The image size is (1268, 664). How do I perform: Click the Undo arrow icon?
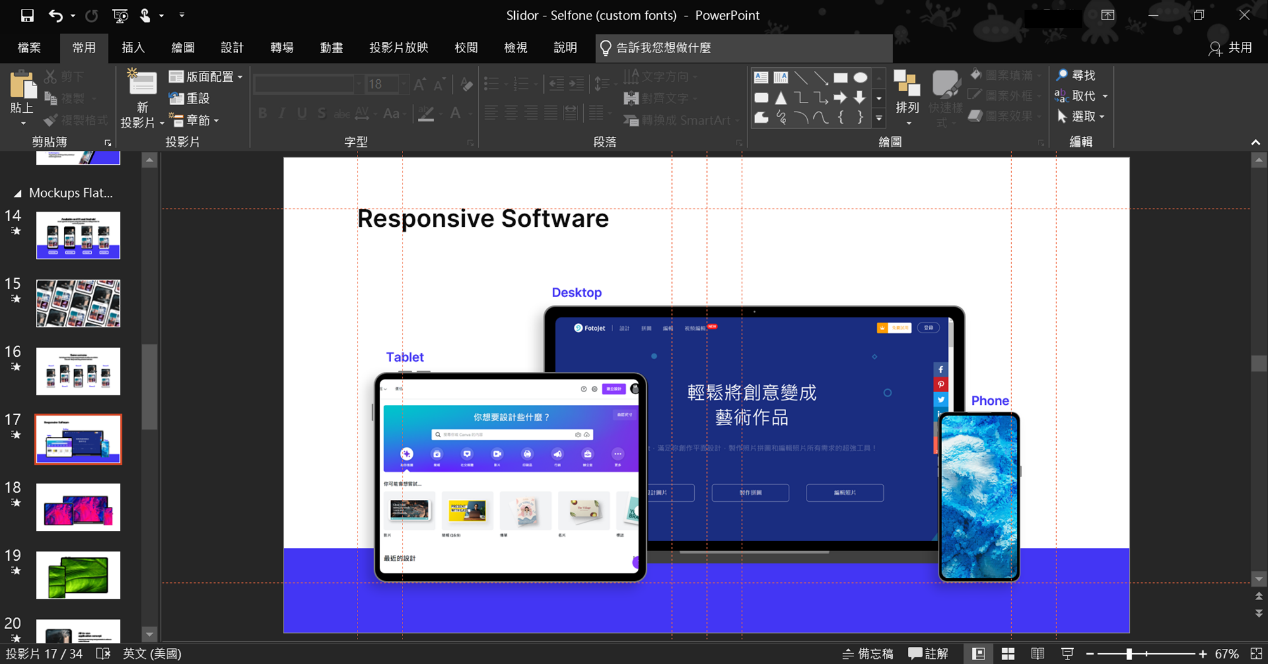(x=56, y=16)
